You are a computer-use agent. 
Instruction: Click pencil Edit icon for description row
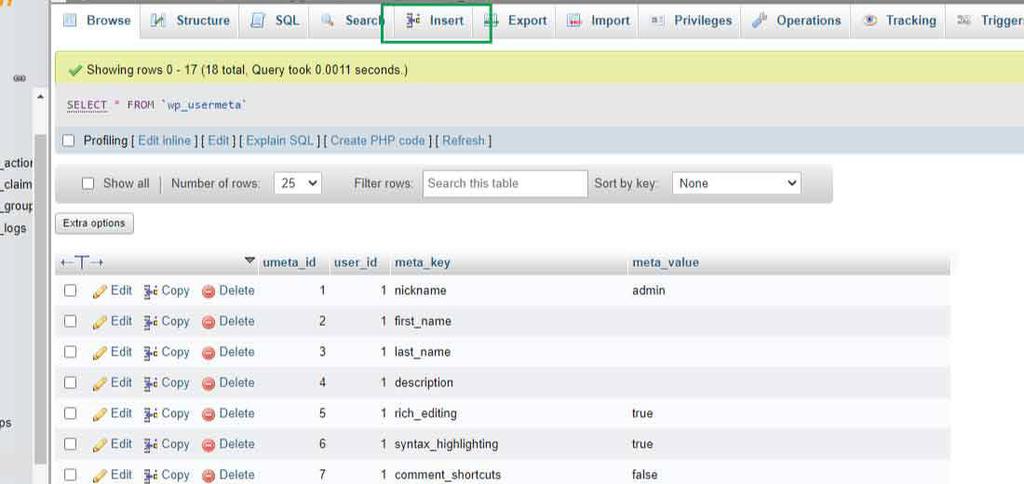pos(99,383)
